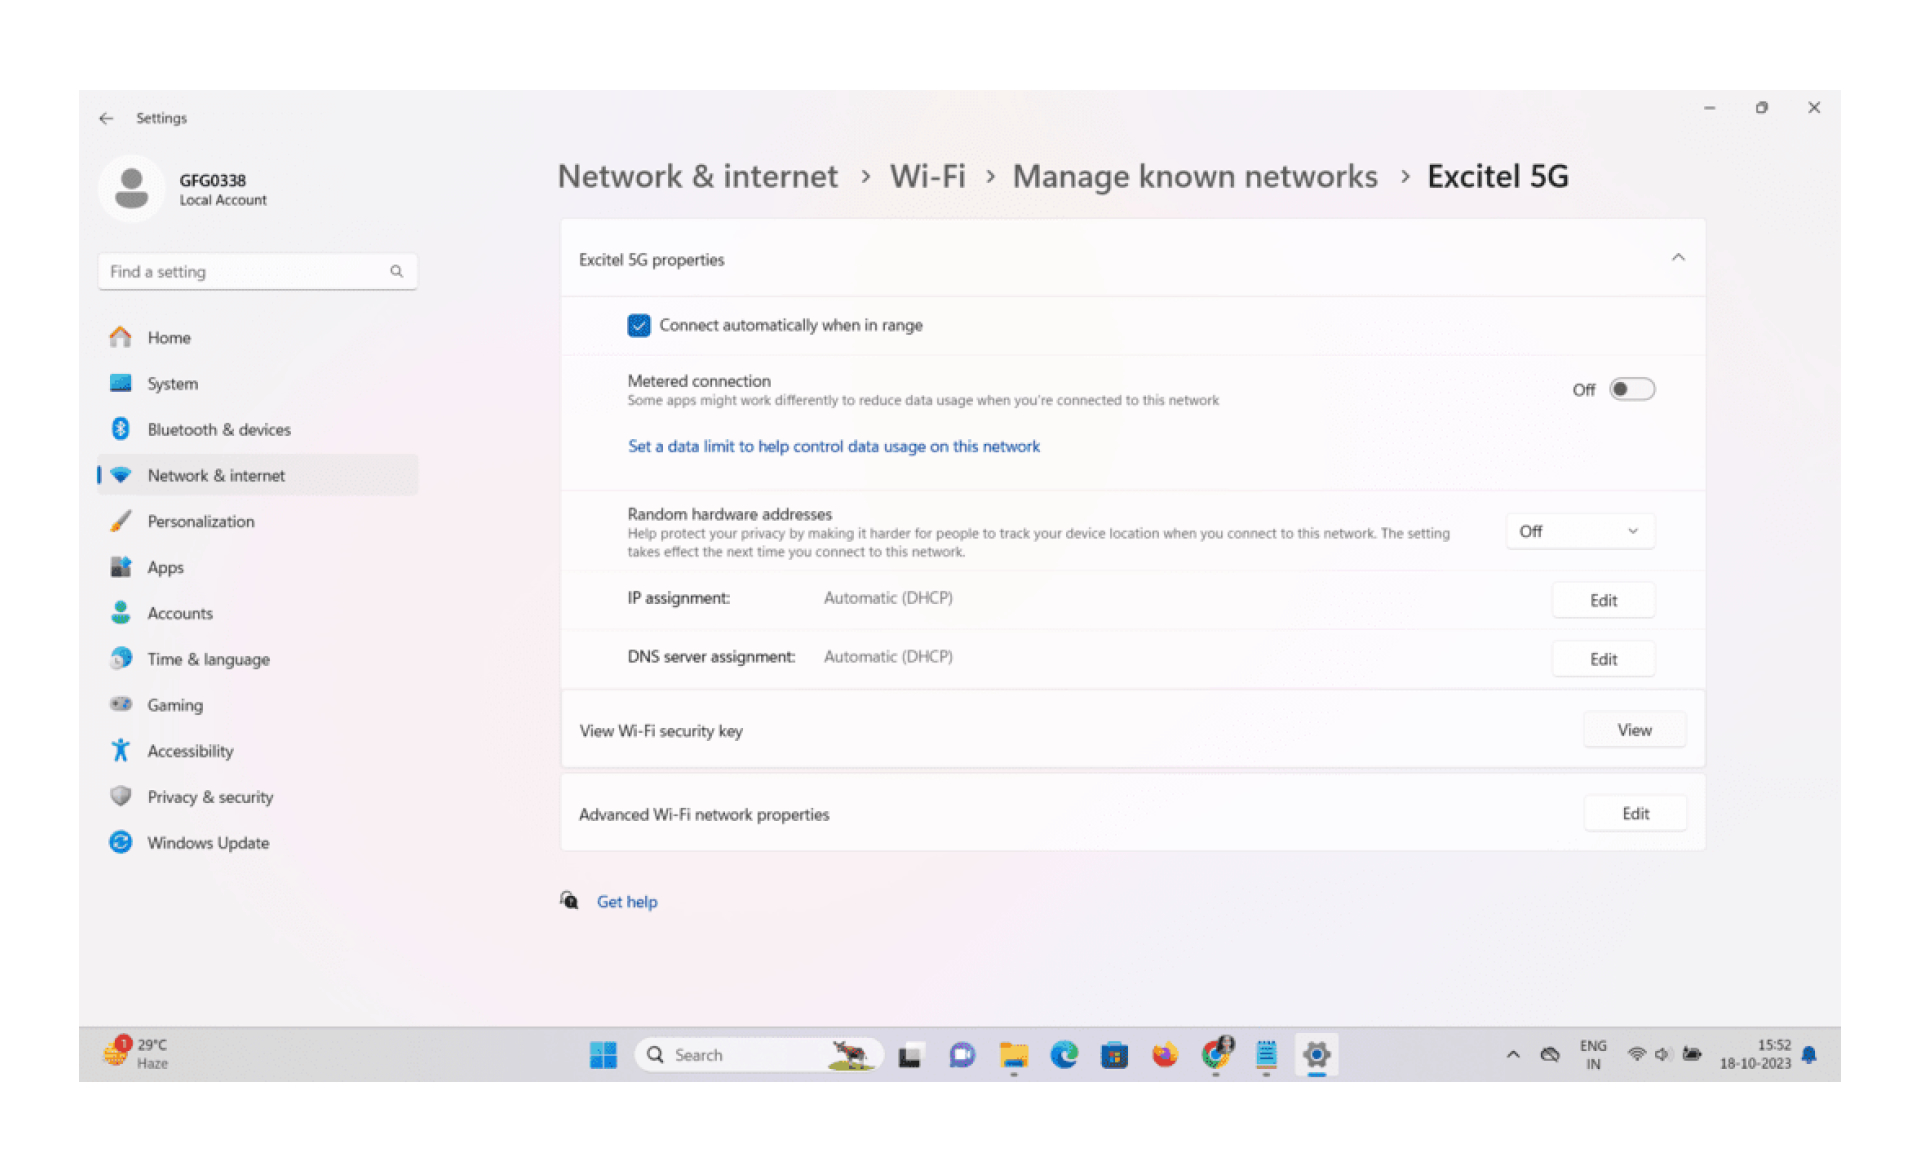Viewport: 1920px width, 1172px height.
Task: Open the Random hardware addresses dropdown
Action: click(1580, 531)
